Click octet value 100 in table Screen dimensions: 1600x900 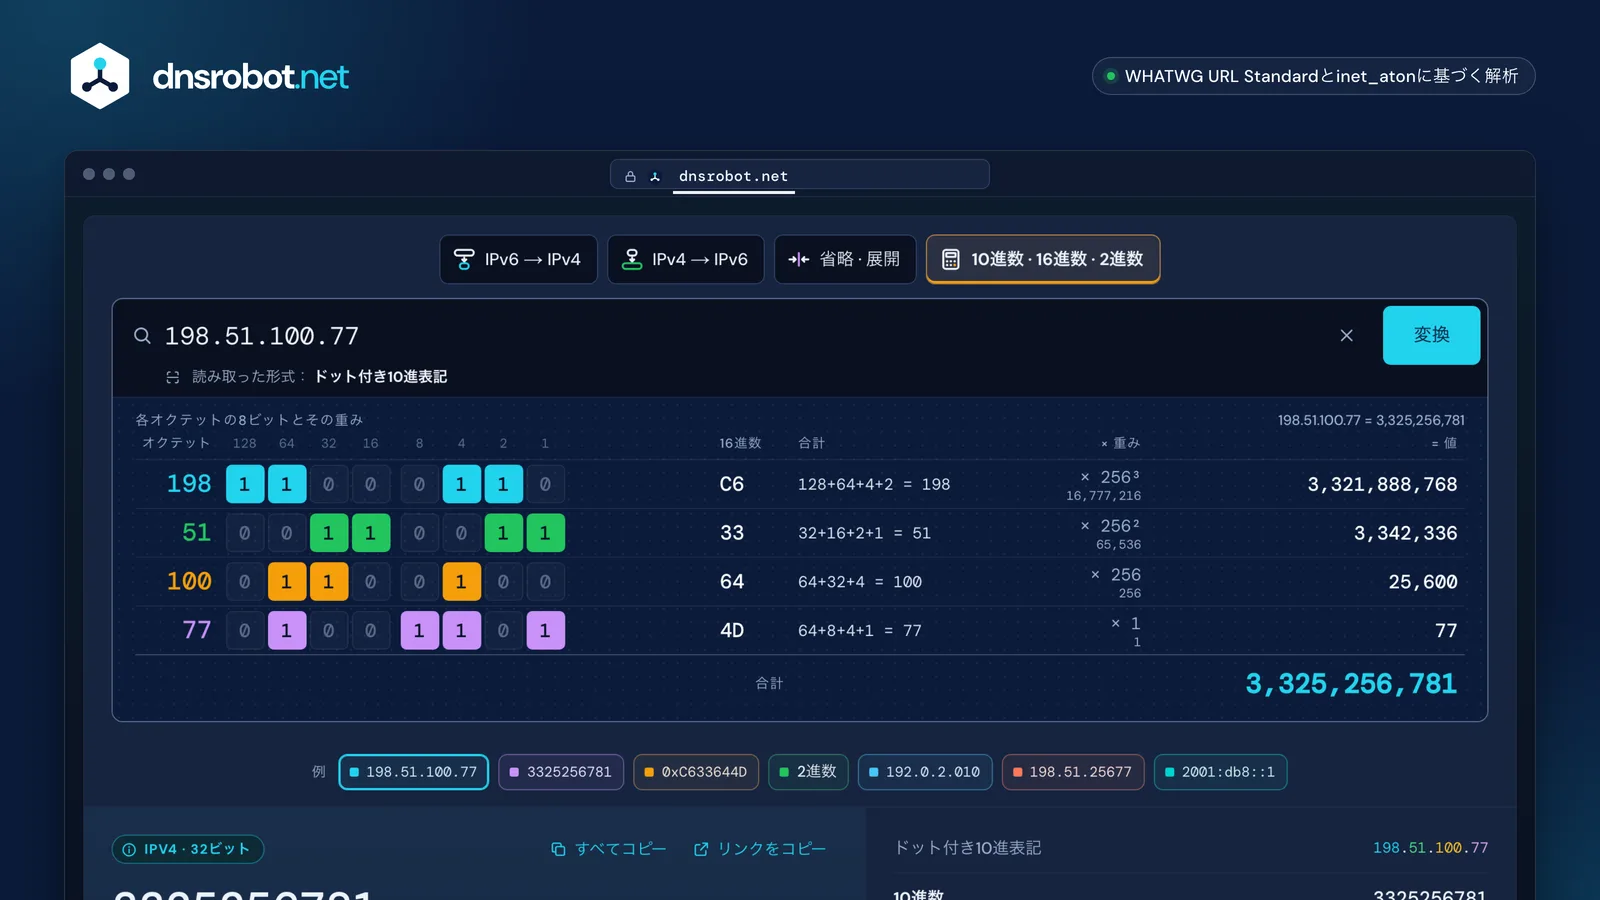(189, 582)
